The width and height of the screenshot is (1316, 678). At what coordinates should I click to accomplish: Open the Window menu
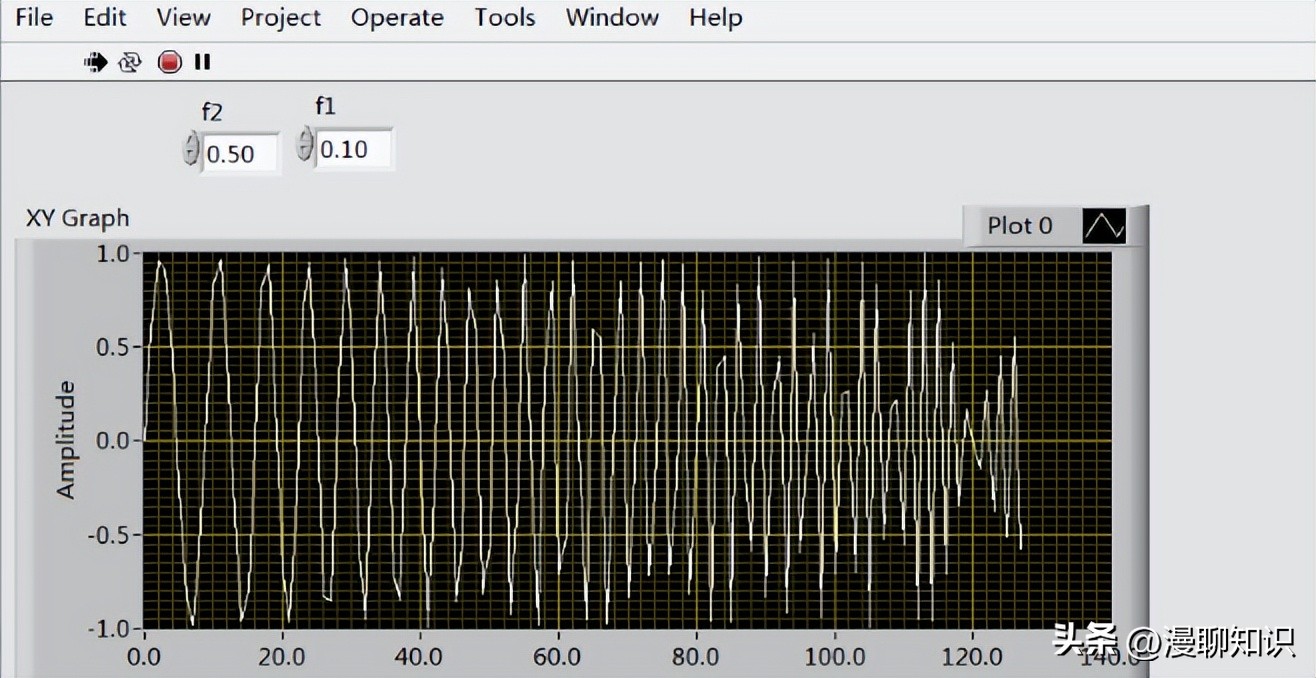click(x=611, y=17)
